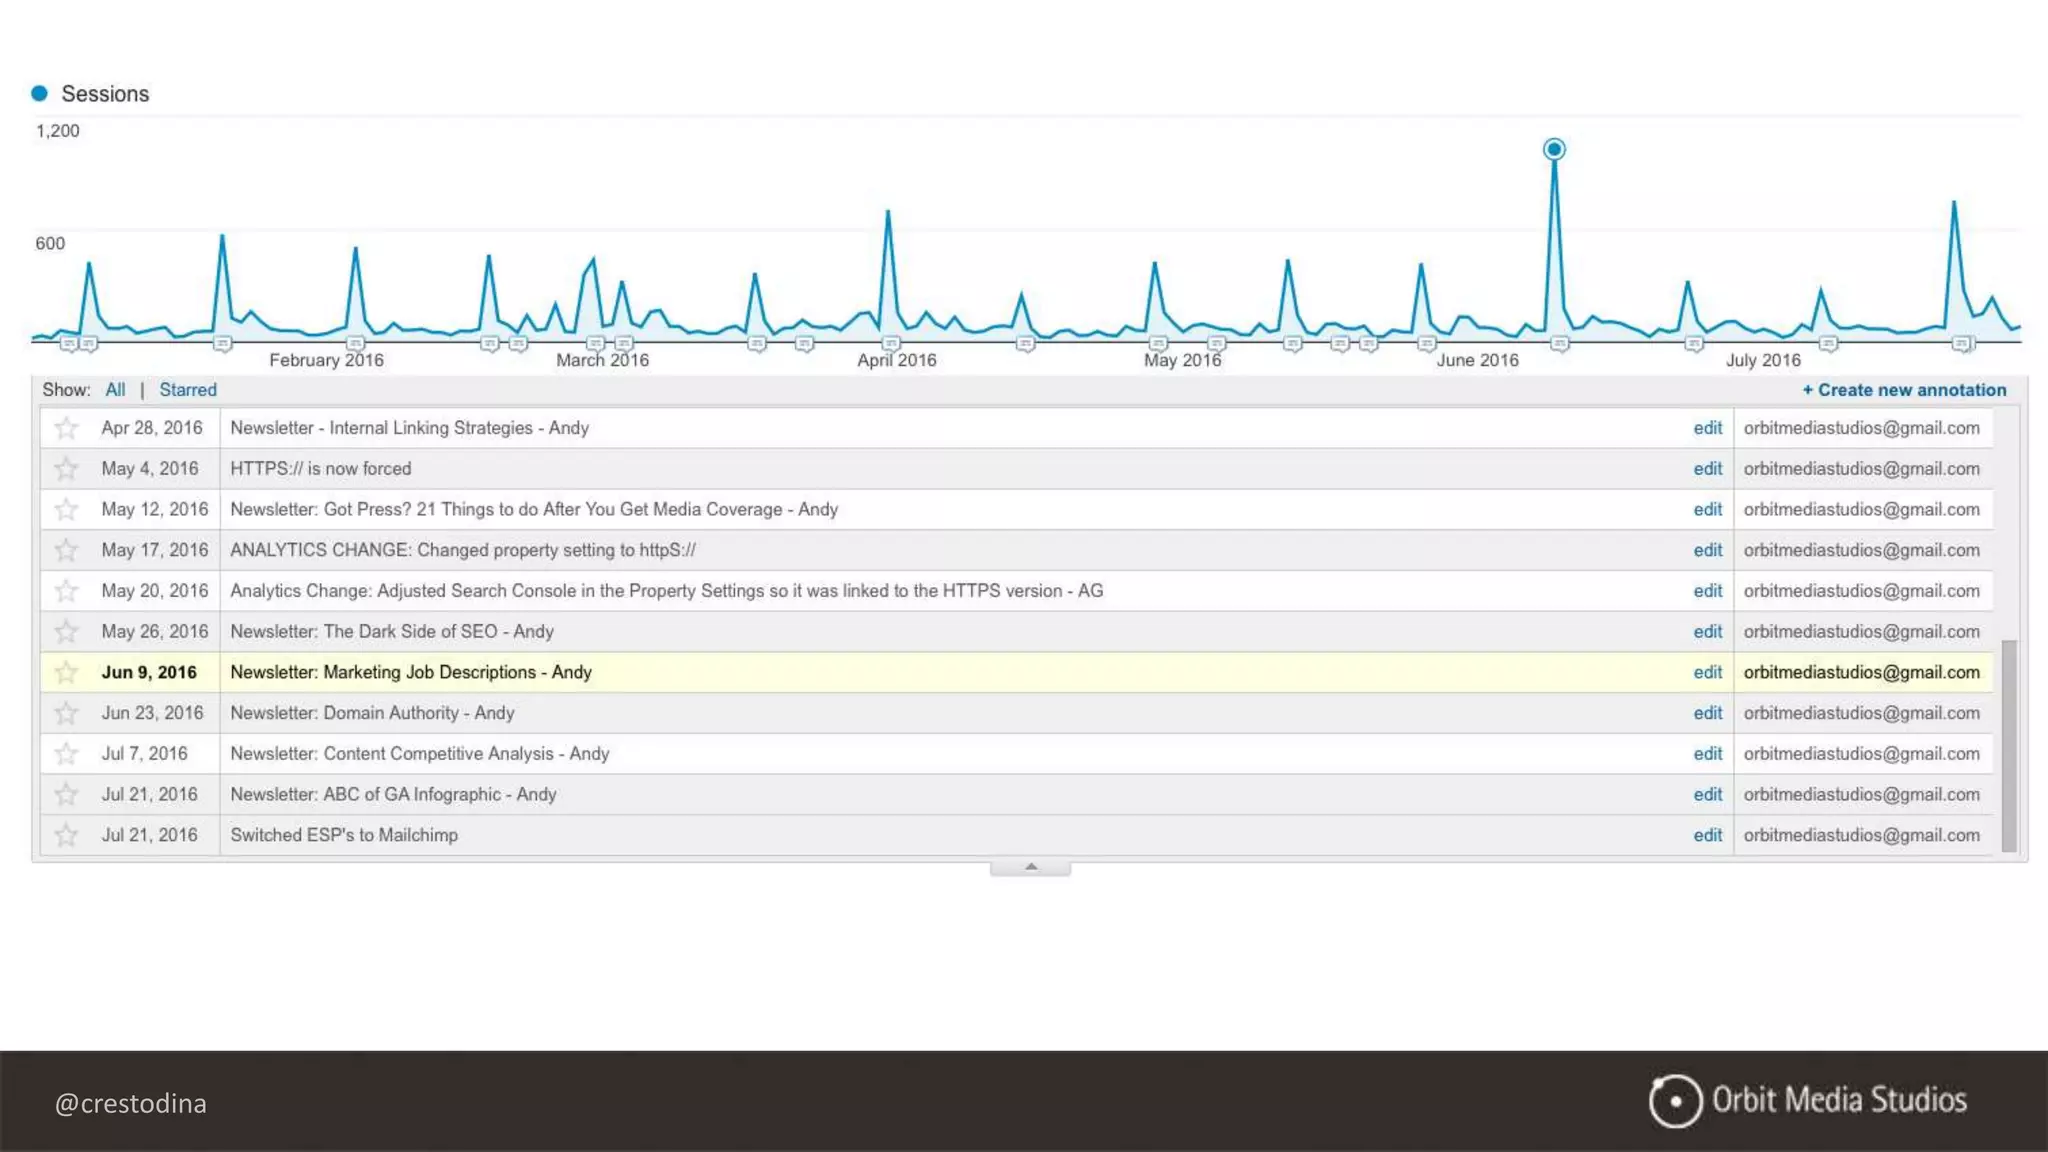
Task: Click the Orbit Media Studios logo icon
Action: 1675,1101
